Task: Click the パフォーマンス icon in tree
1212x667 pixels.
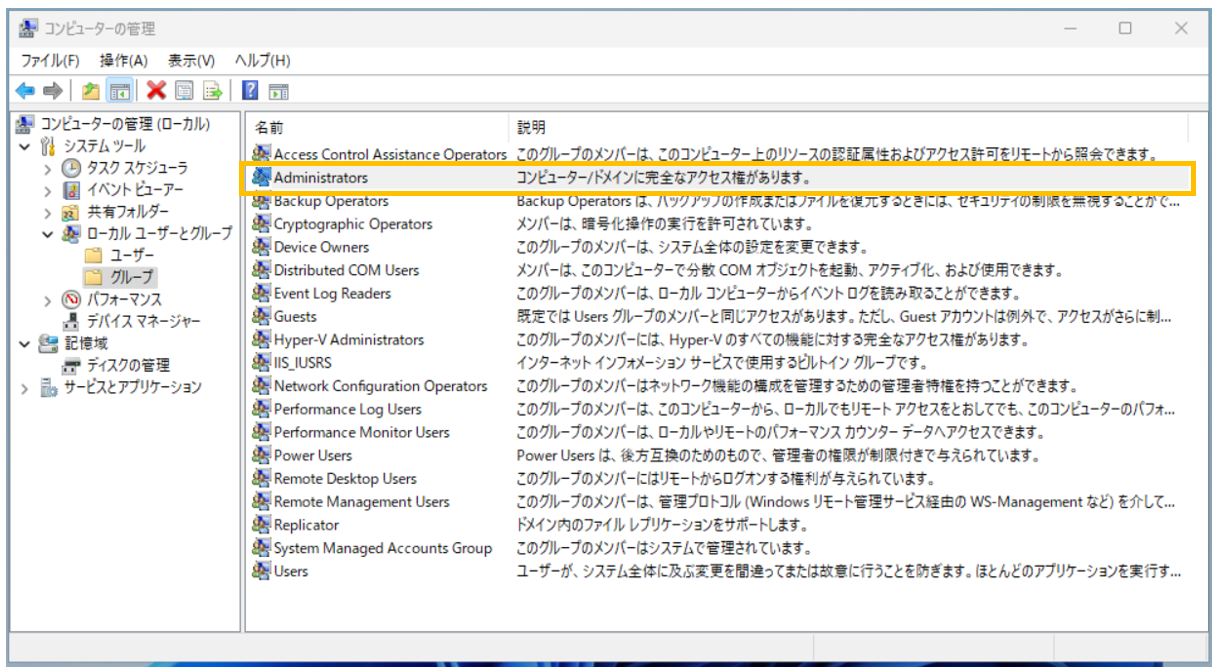Action: click(x=72, y=299)
